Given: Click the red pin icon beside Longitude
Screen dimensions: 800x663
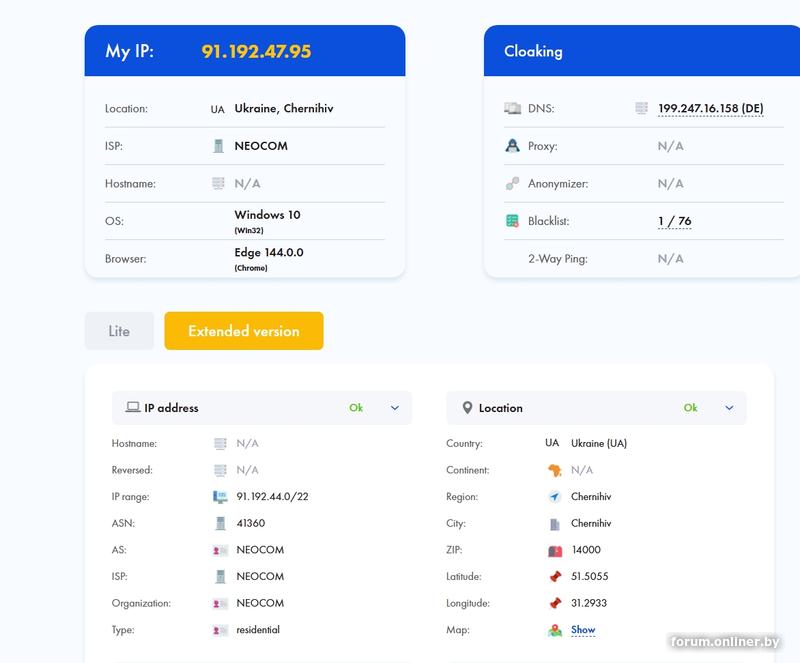Looking at the screenshot, I should [x=555, y=603].
